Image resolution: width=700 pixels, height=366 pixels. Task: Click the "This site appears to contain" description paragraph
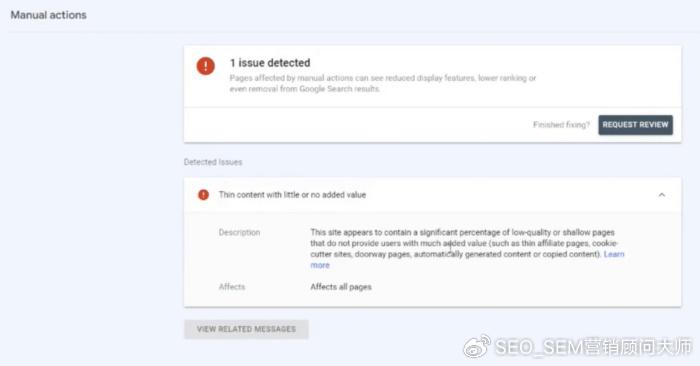[467, 249]
